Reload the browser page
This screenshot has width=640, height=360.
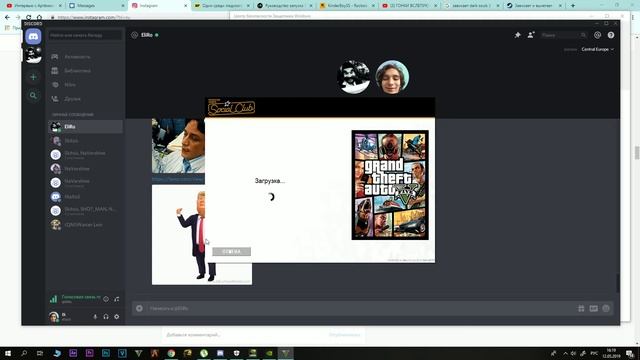29,18
